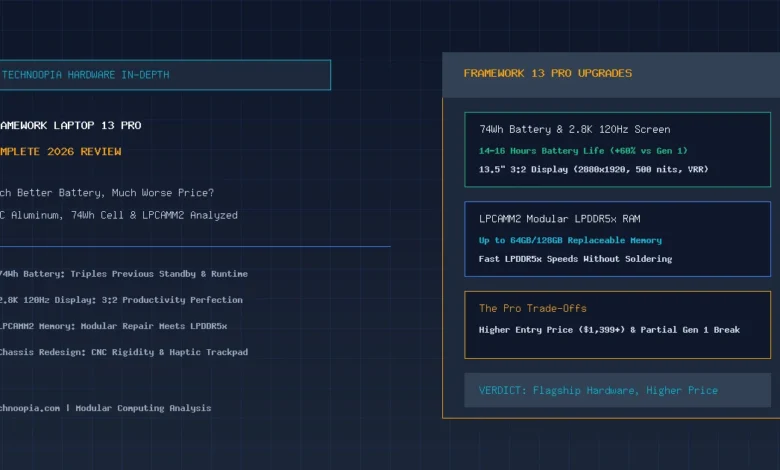780x470 pixels.
Task: Select the Framework 13 Pro Upgrades heading
Action: 548,73
